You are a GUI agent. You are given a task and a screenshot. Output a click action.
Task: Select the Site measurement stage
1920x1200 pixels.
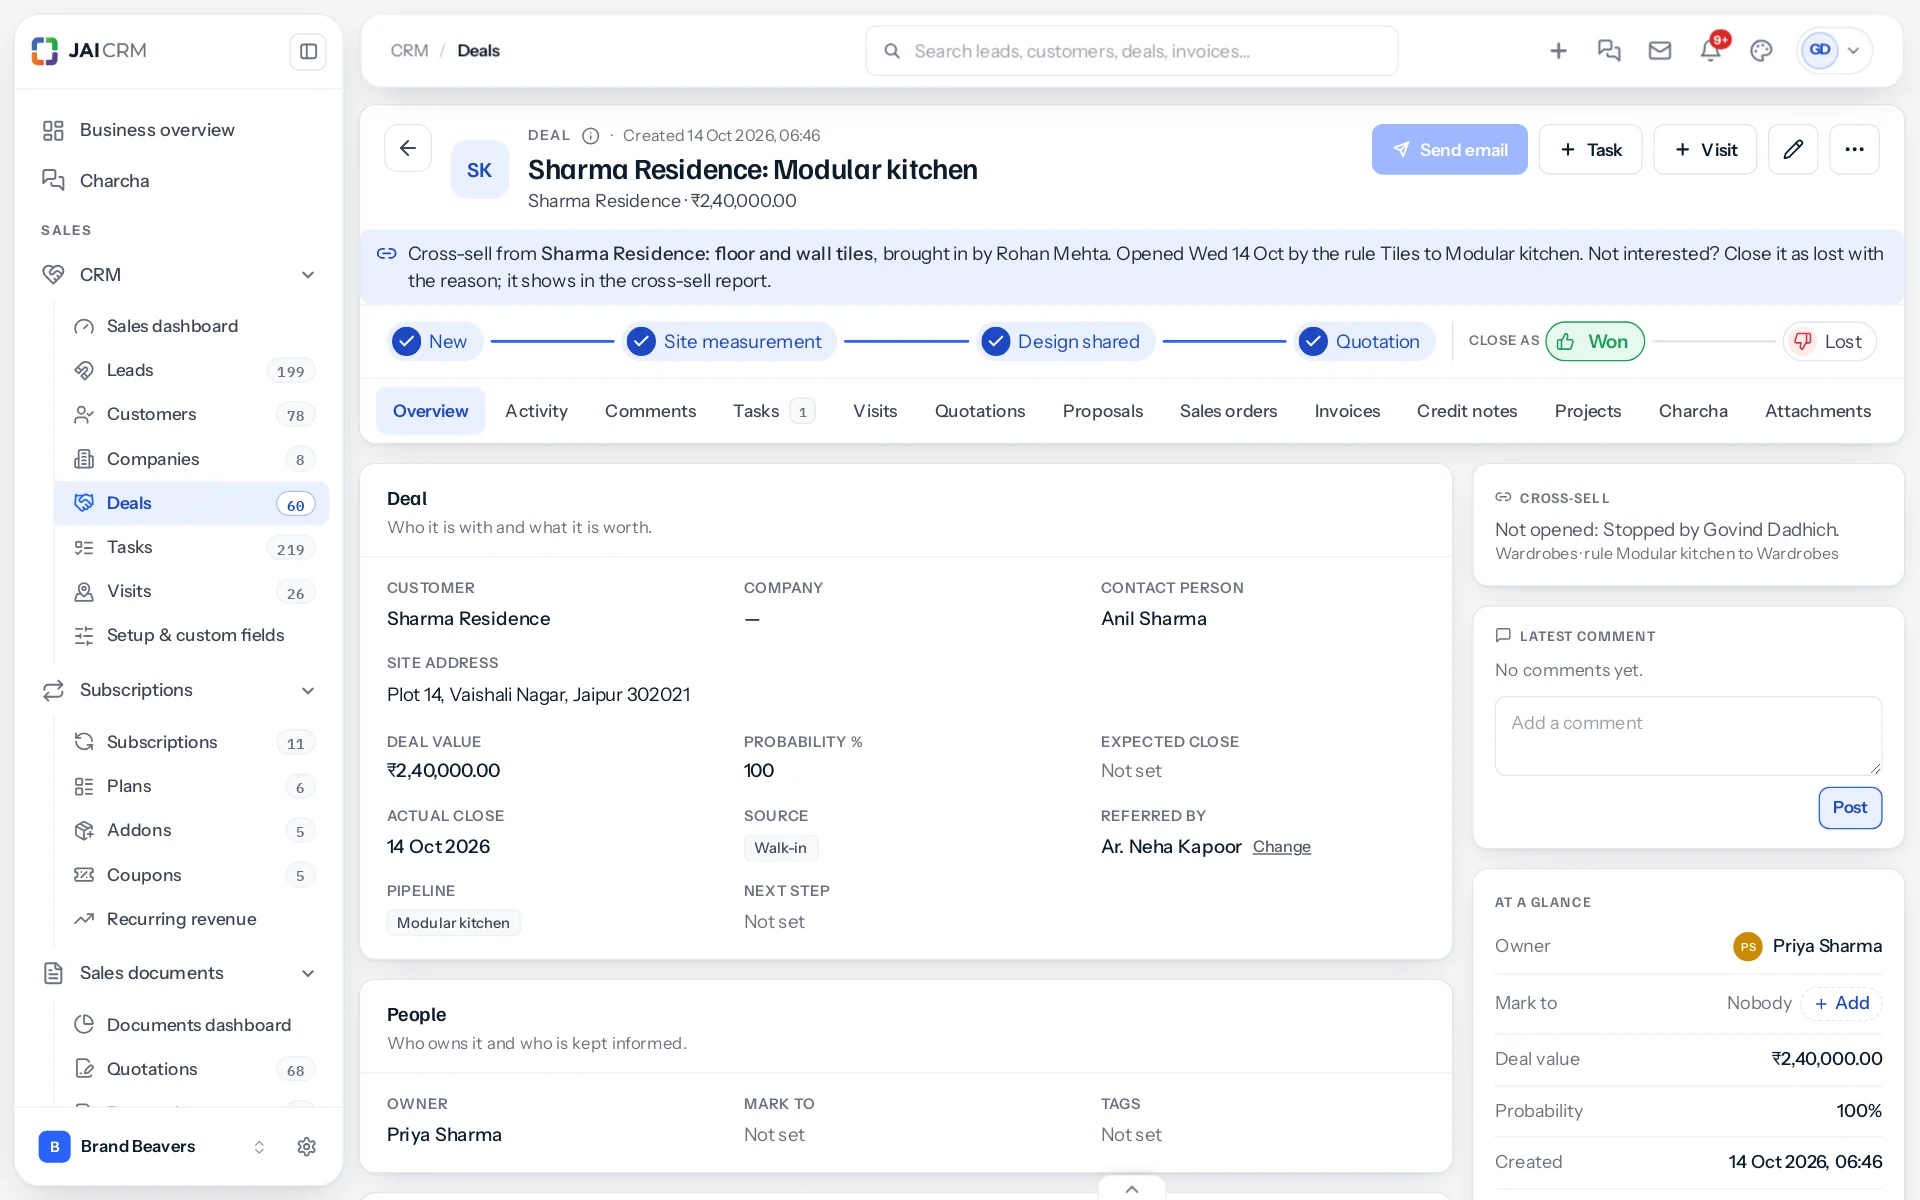pos(729,342)
